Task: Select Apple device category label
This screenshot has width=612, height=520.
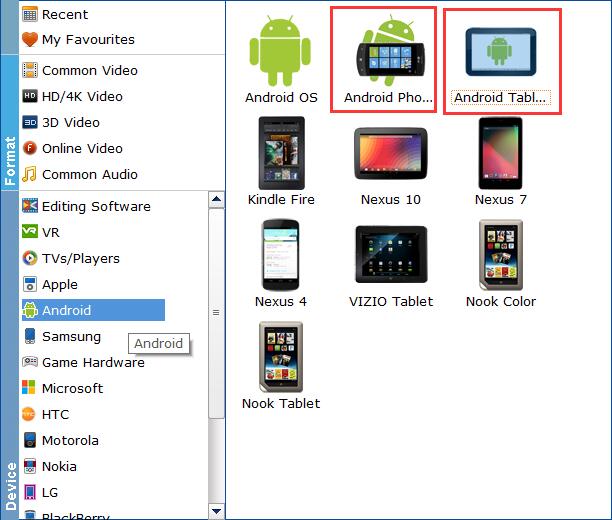Action: pos(60,285)
